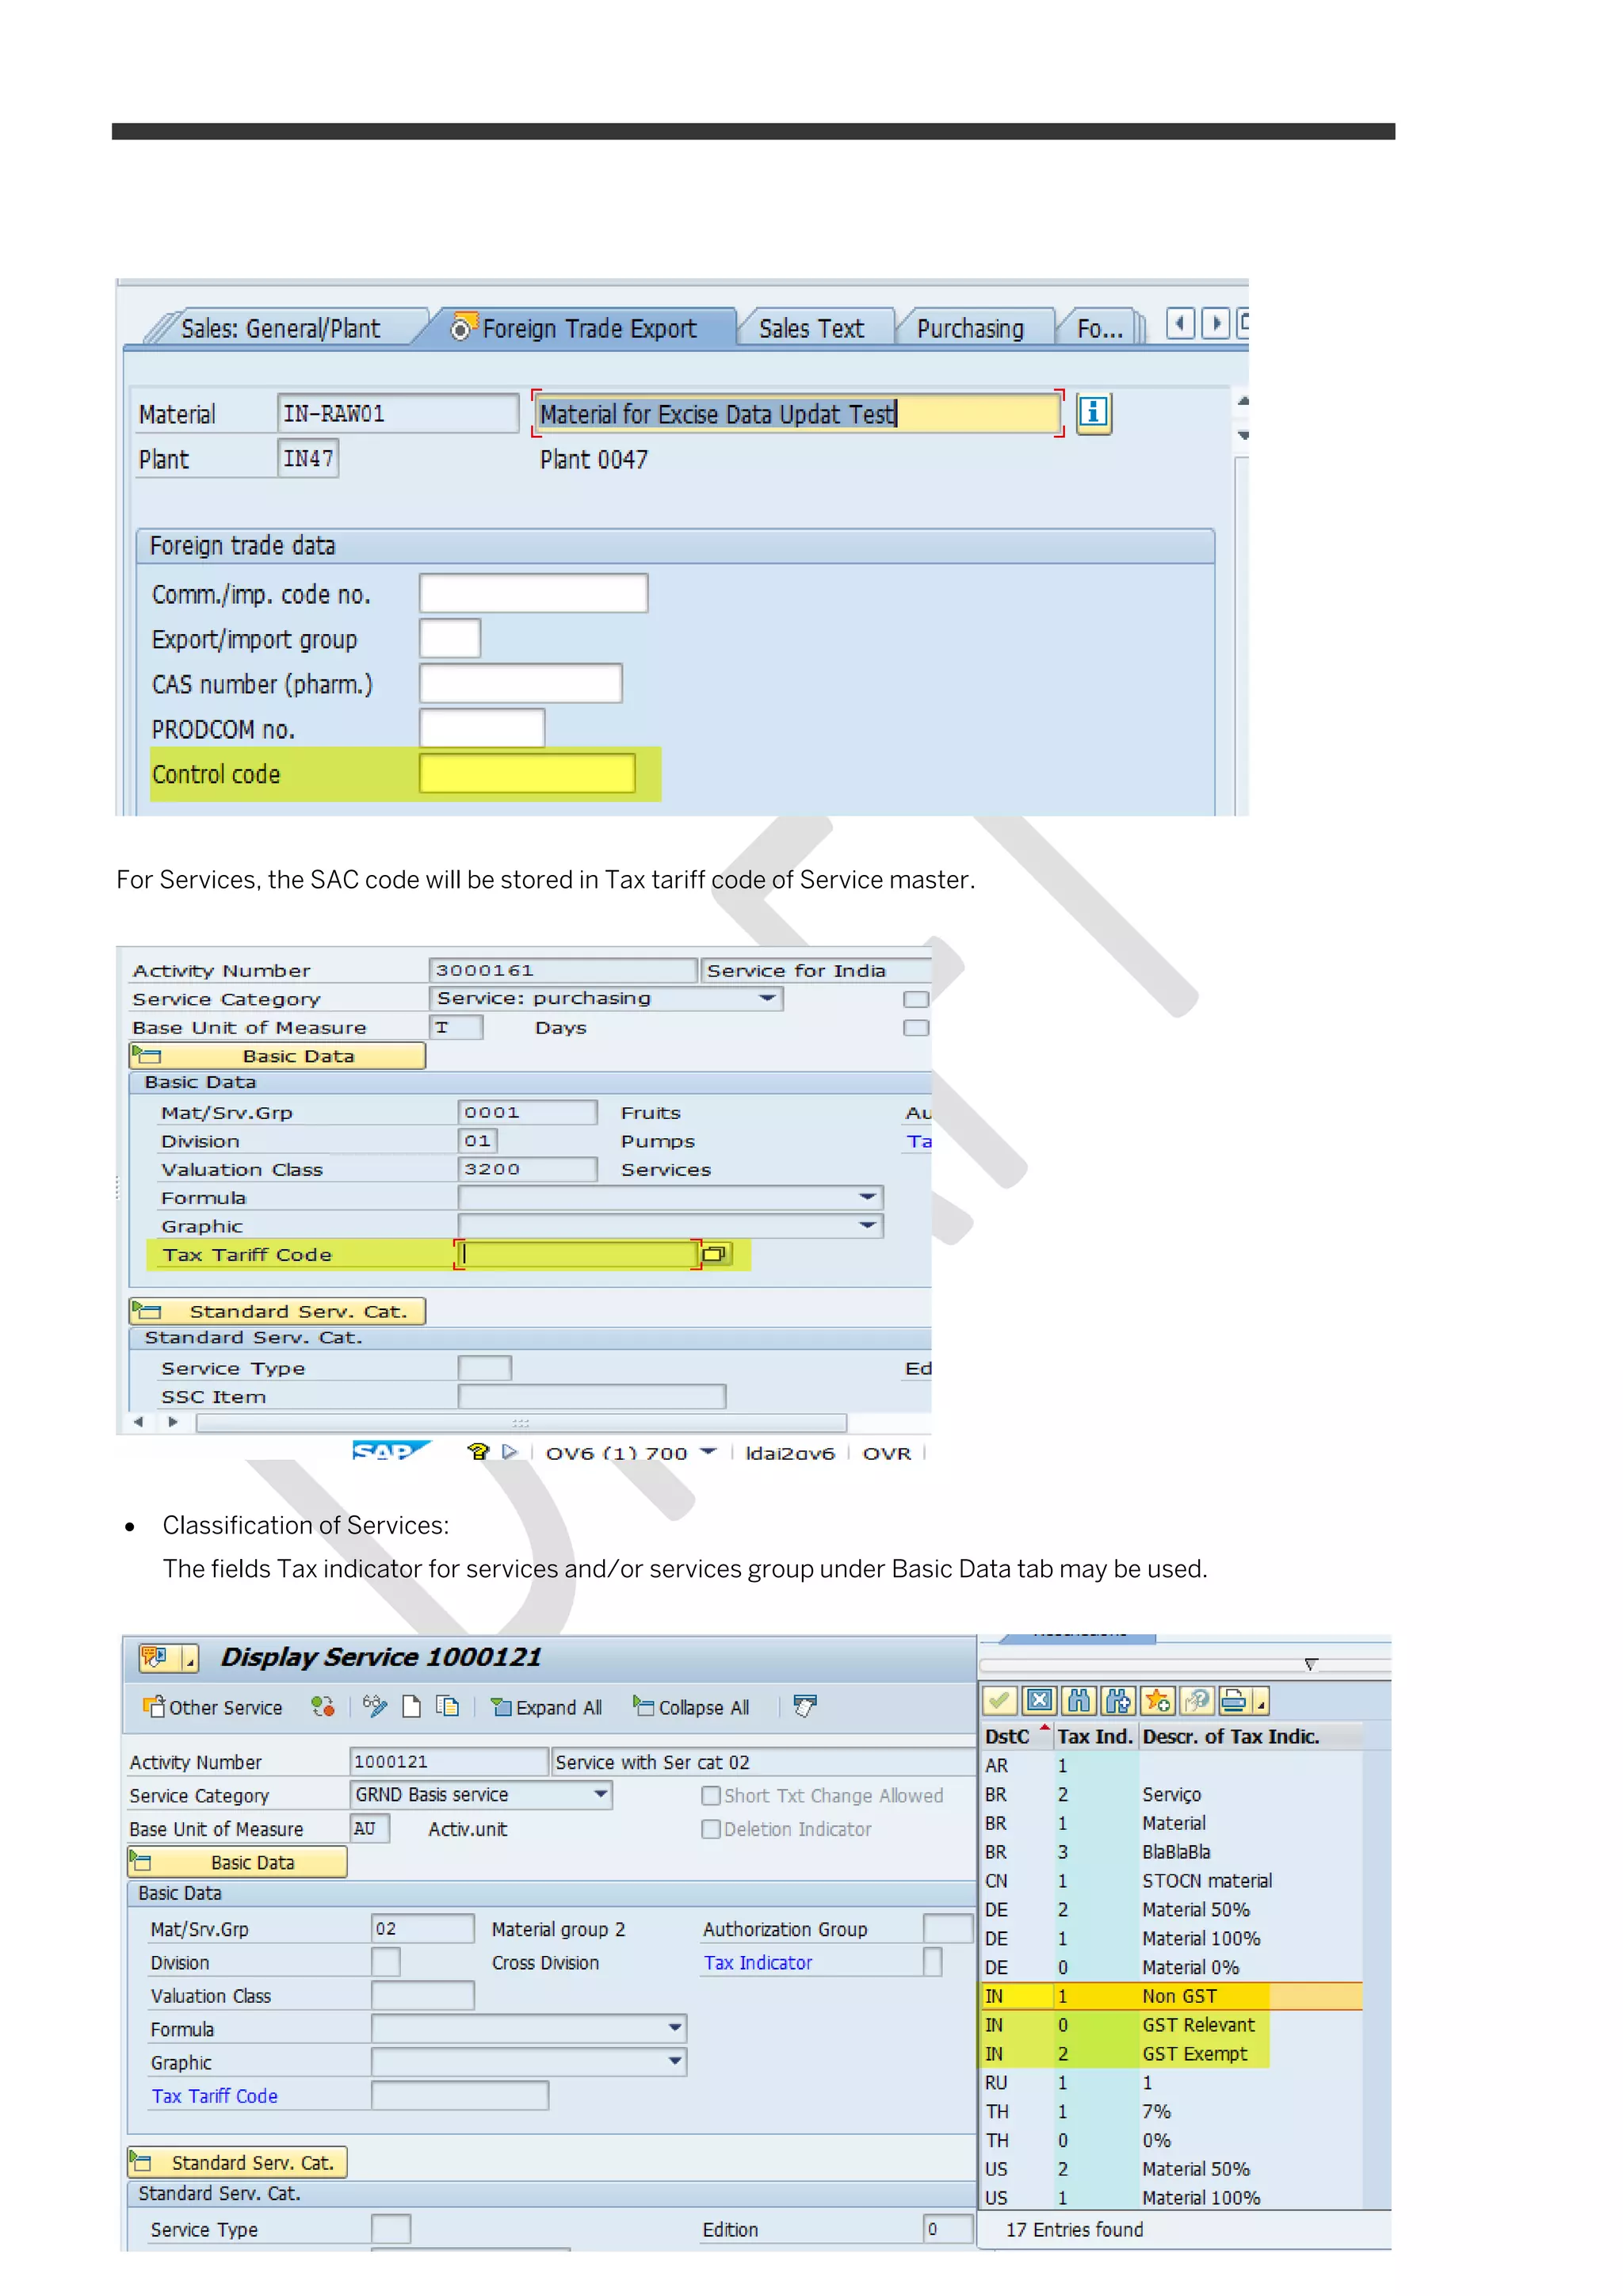Open Service: purchasing category dropdown
The height and width of the screenshot is (2296, 1623).
[768, 998]
